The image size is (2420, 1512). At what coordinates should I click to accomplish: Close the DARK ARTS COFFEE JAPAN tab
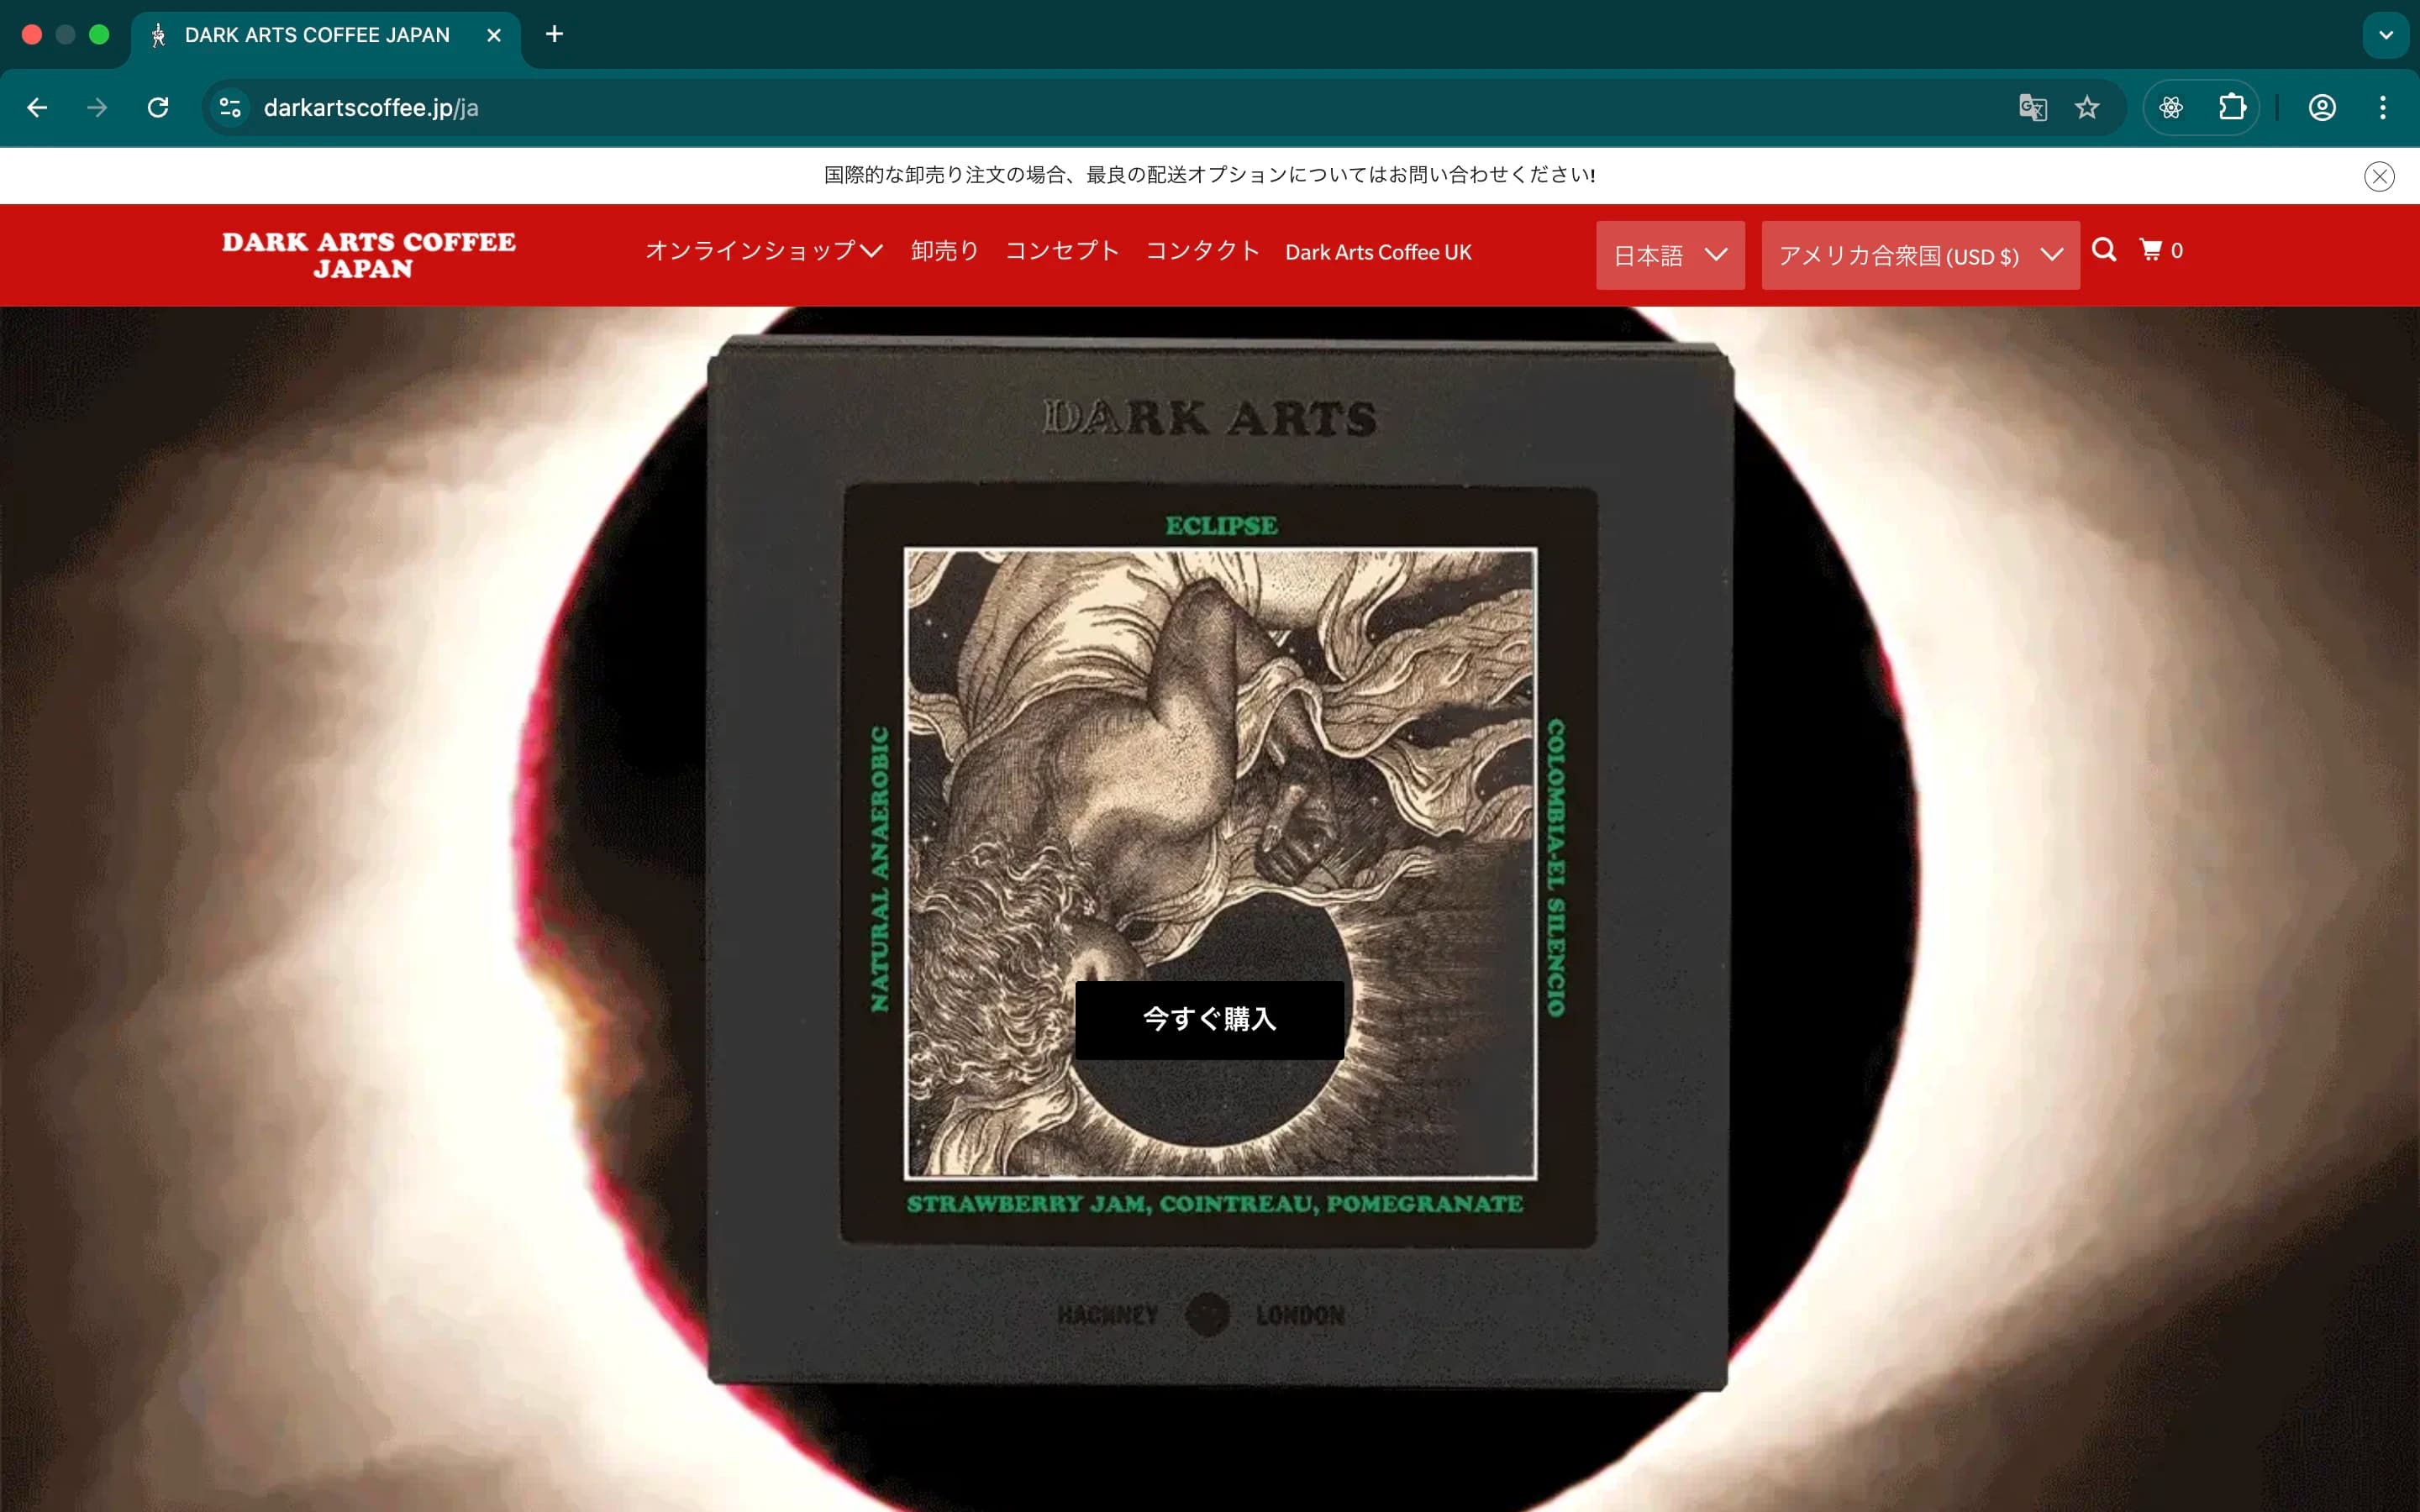click(x=494, y=35)
